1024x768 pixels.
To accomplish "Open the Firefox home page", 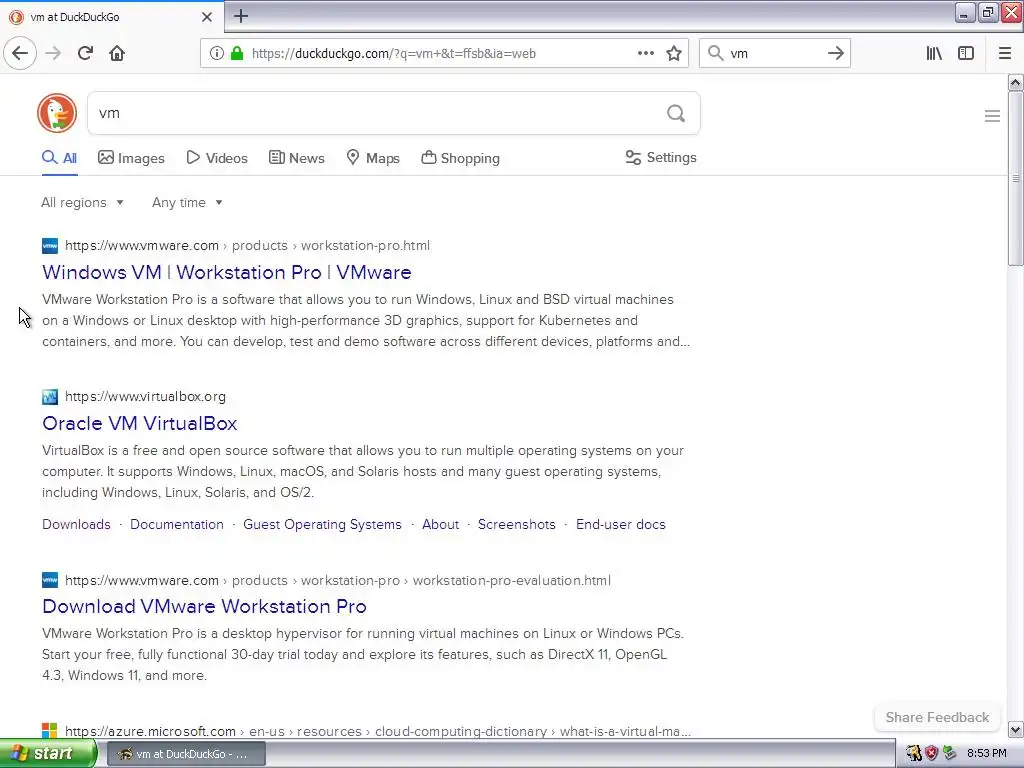I will pyautogui.click(x=117, y=54).
